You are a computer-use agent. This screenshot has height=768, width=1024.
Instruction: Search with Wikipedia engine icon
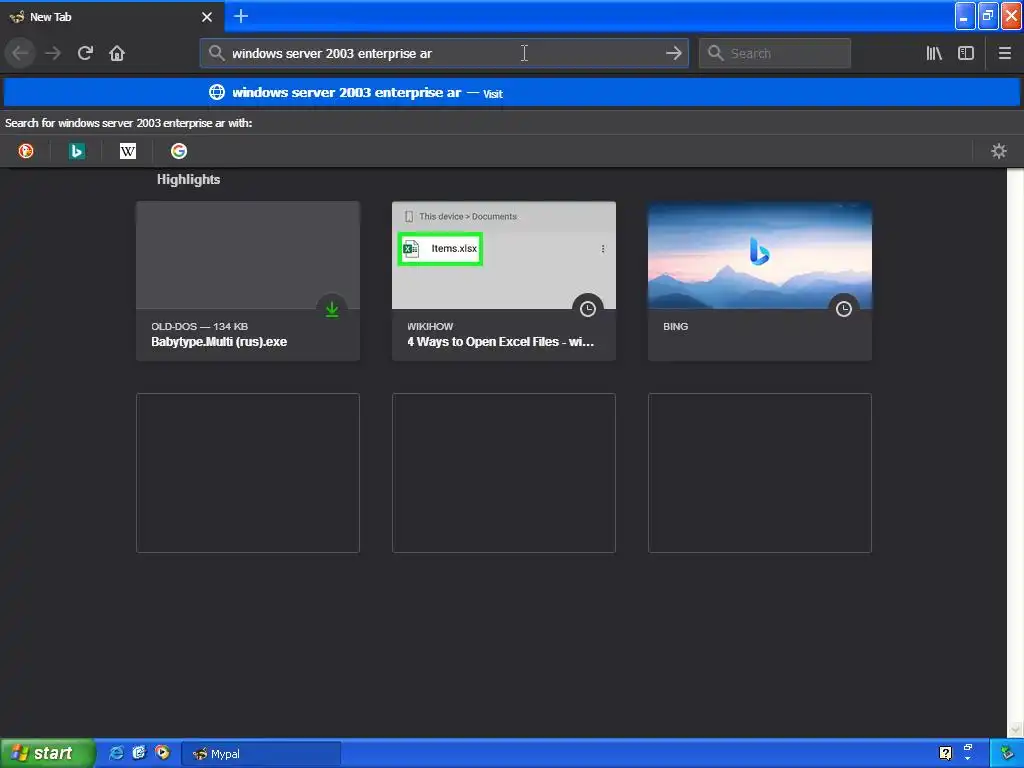click(127, 152)
